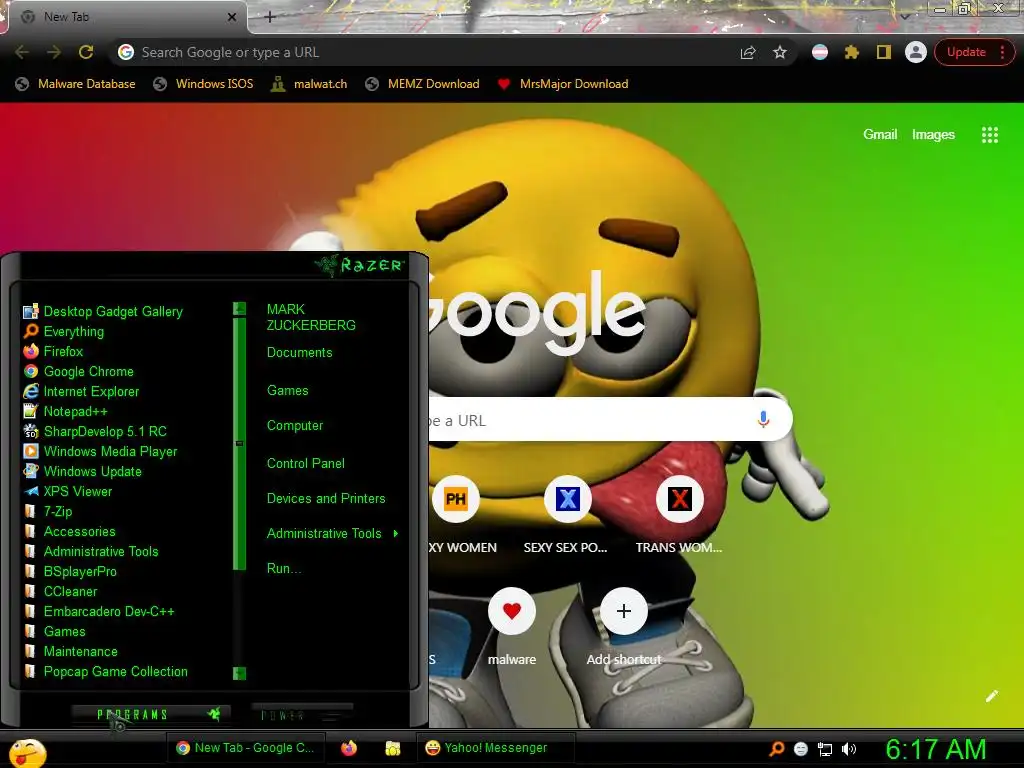The width and height of the screenshot is (1024, 768).
Task: Click the Everything search tray icon
Action: tap(776, 749)
